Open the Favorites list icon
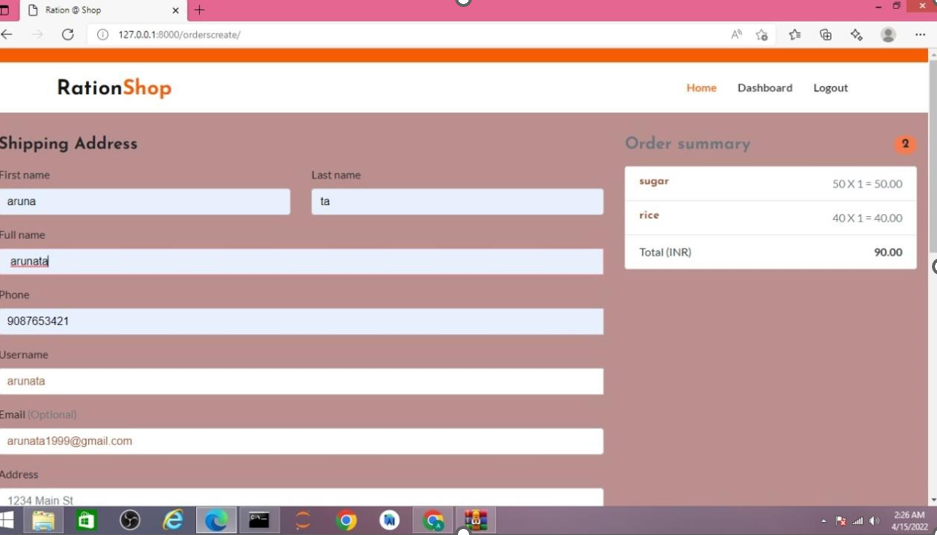 [x=795, y=34]
